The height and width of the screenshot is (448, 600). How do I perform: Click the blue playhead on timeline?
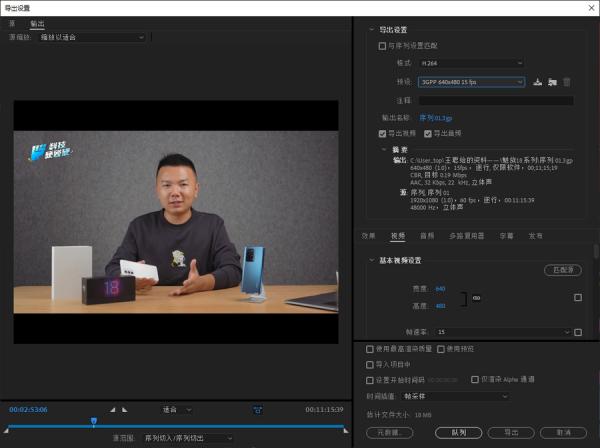(93, 421)
